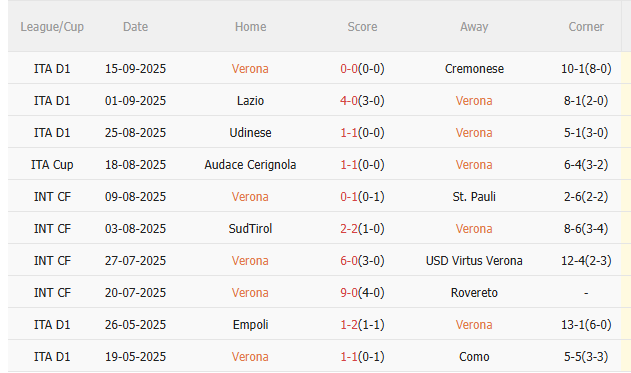Open the 6-0 score match details
Image resolution: width=631 pixels, height=373 pixels.
click(349, 261)
